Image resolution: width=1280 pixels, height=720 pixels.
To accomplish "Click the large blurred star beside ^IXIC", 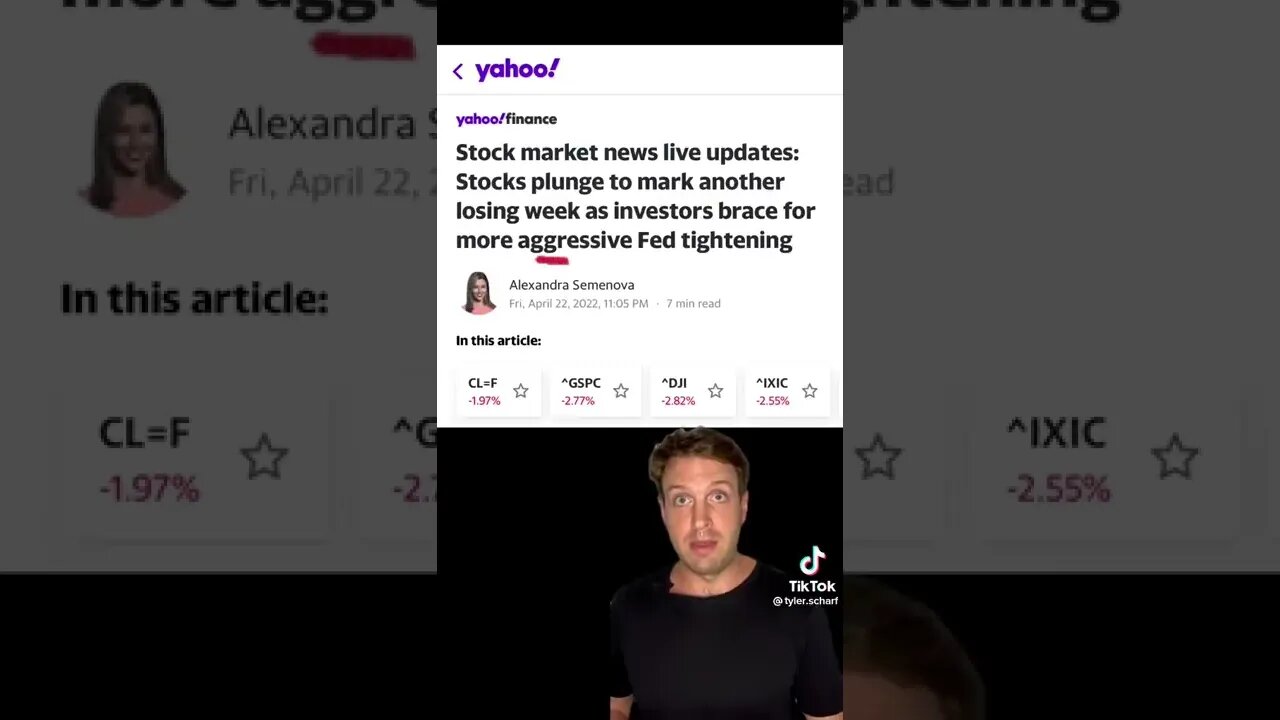I will (1175, 458).
